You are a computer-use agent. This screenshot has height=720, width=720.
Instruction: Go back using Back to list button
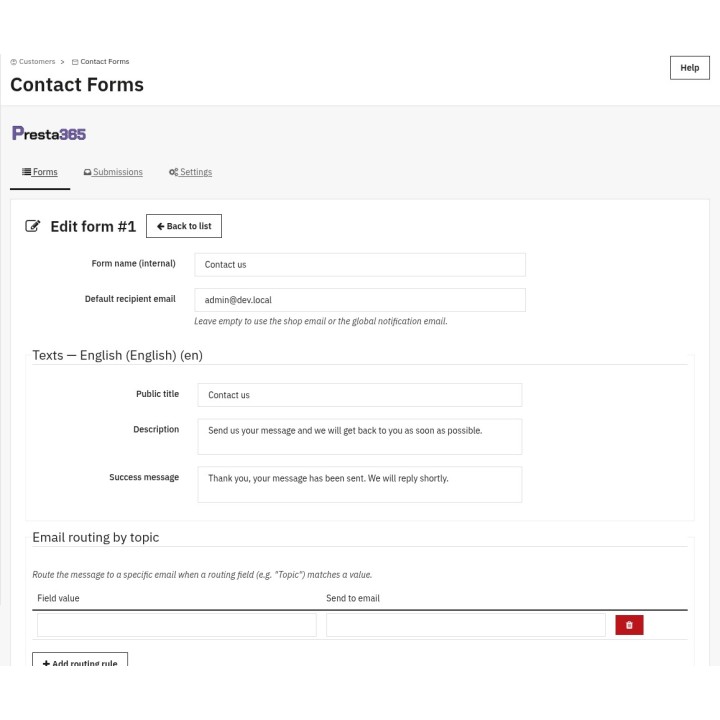(184, 226)
